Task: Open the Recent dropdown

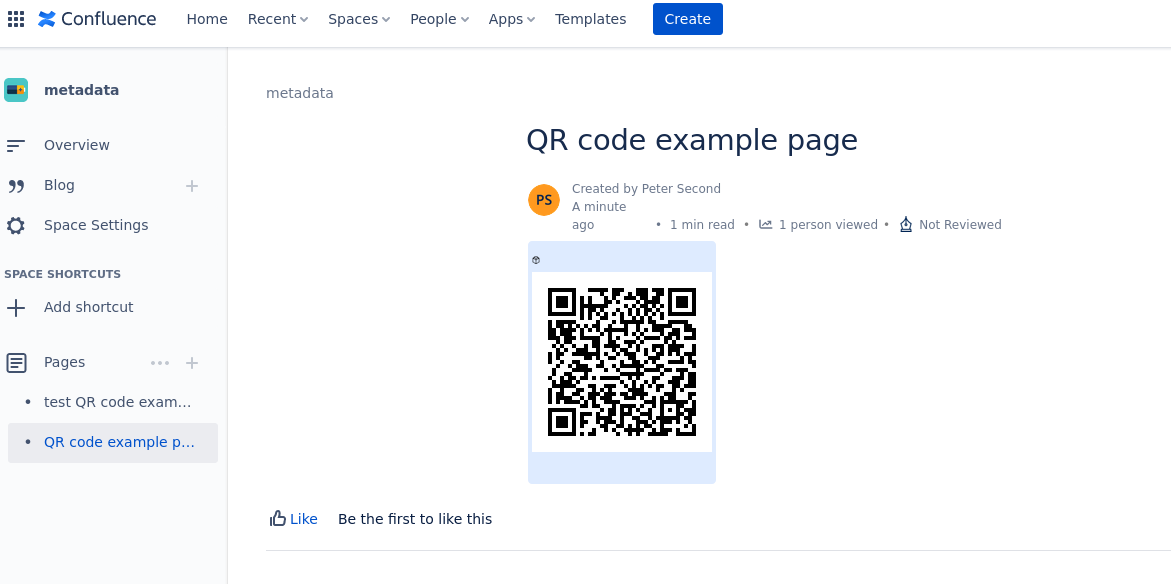Action: (x=277, y=18)
